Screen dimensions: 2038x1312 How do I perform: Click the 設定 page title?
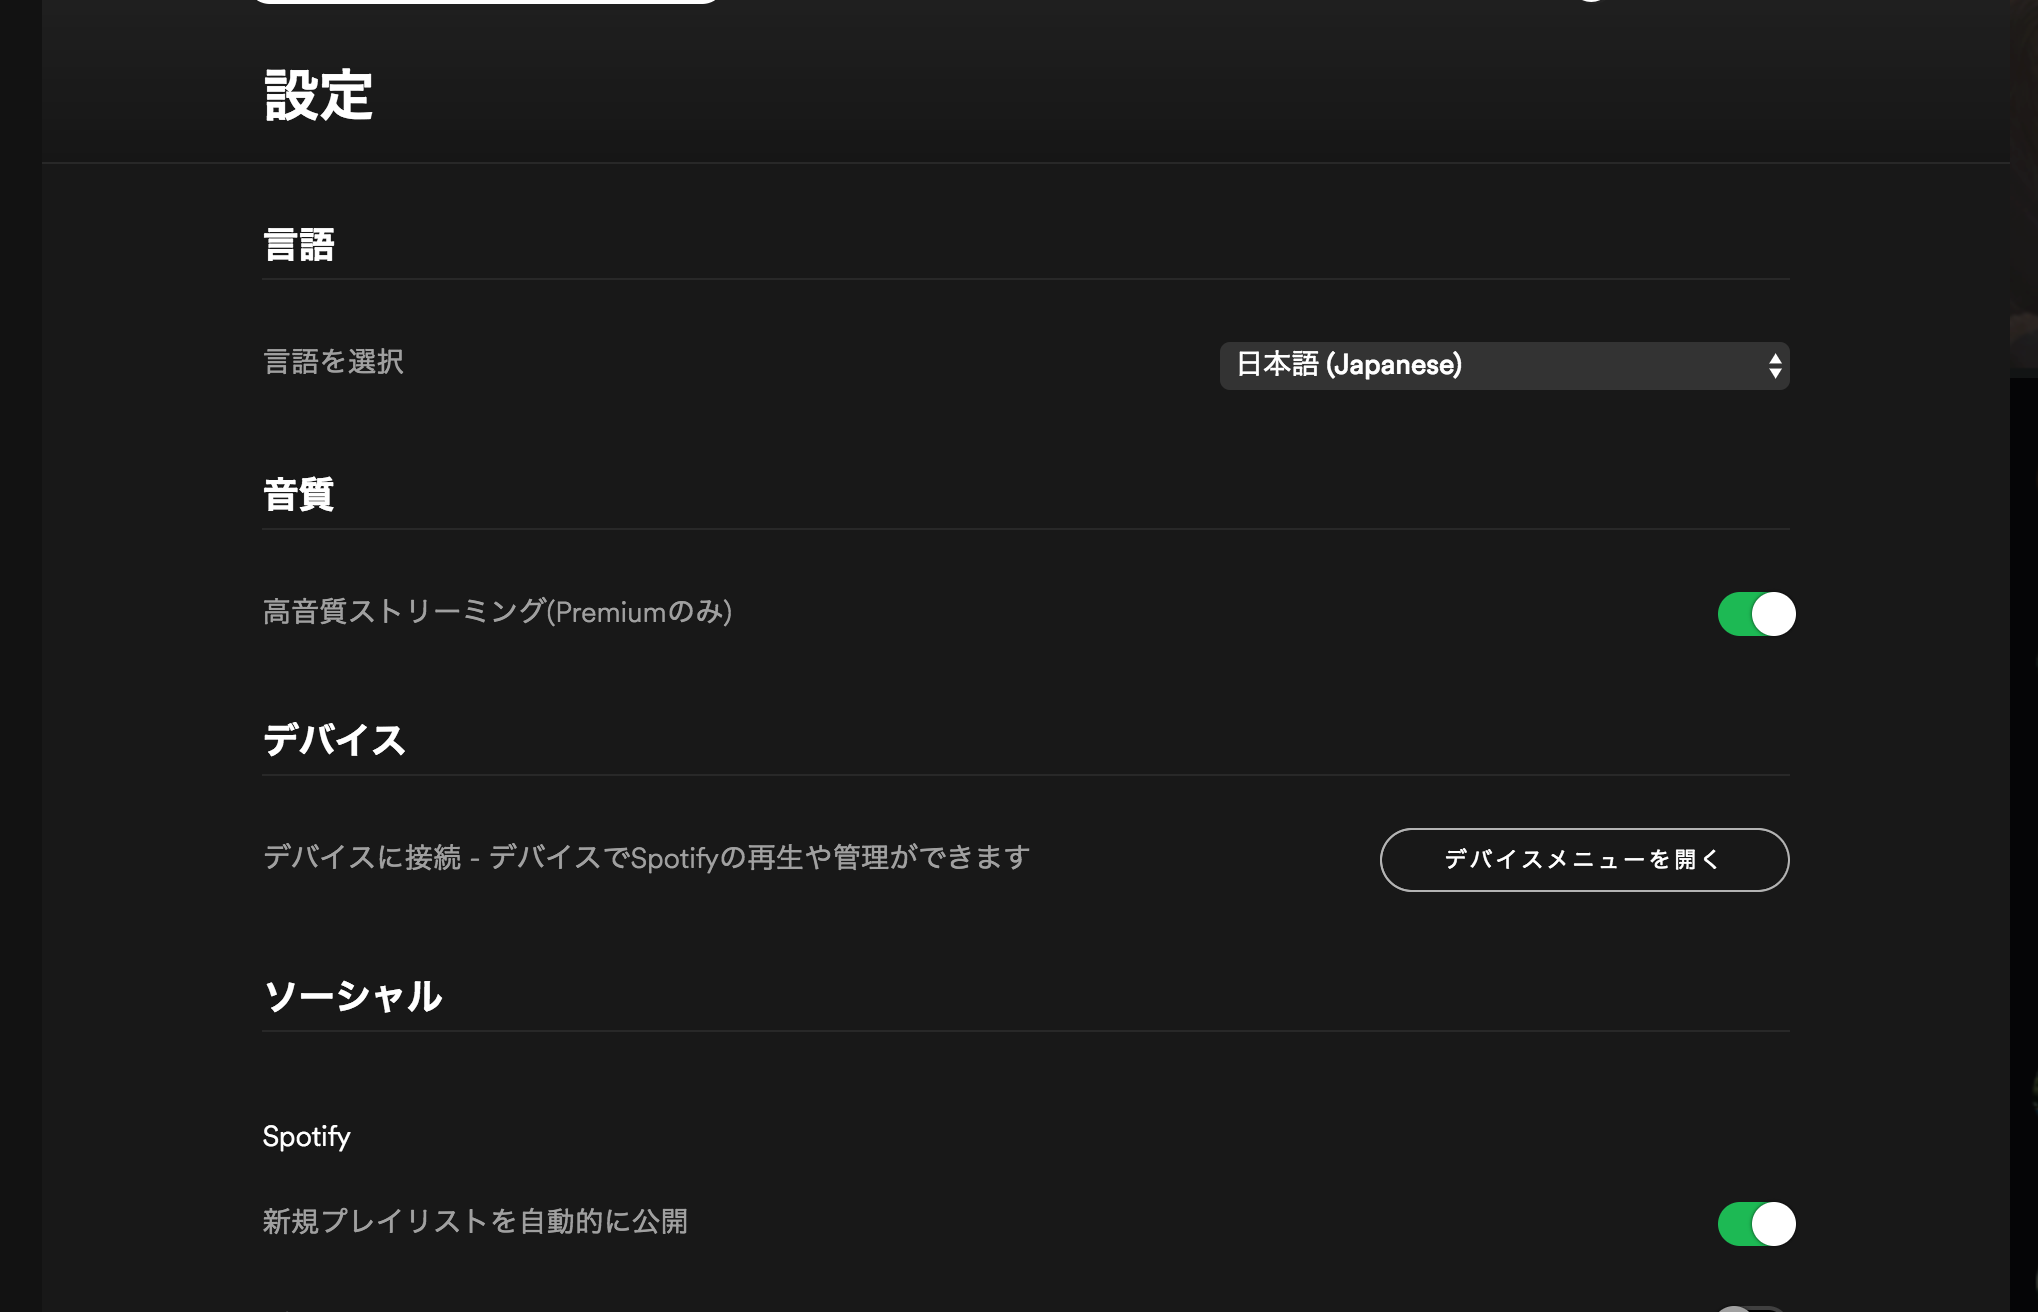[318, 96]
